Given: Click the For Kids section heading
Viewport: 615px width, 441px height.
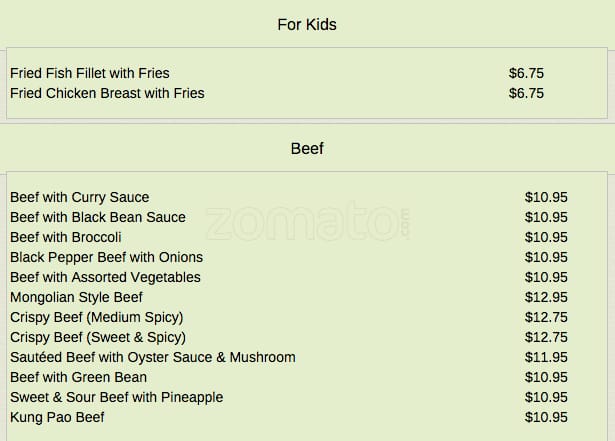Looking at the screenshot, I should click(307, 24).
